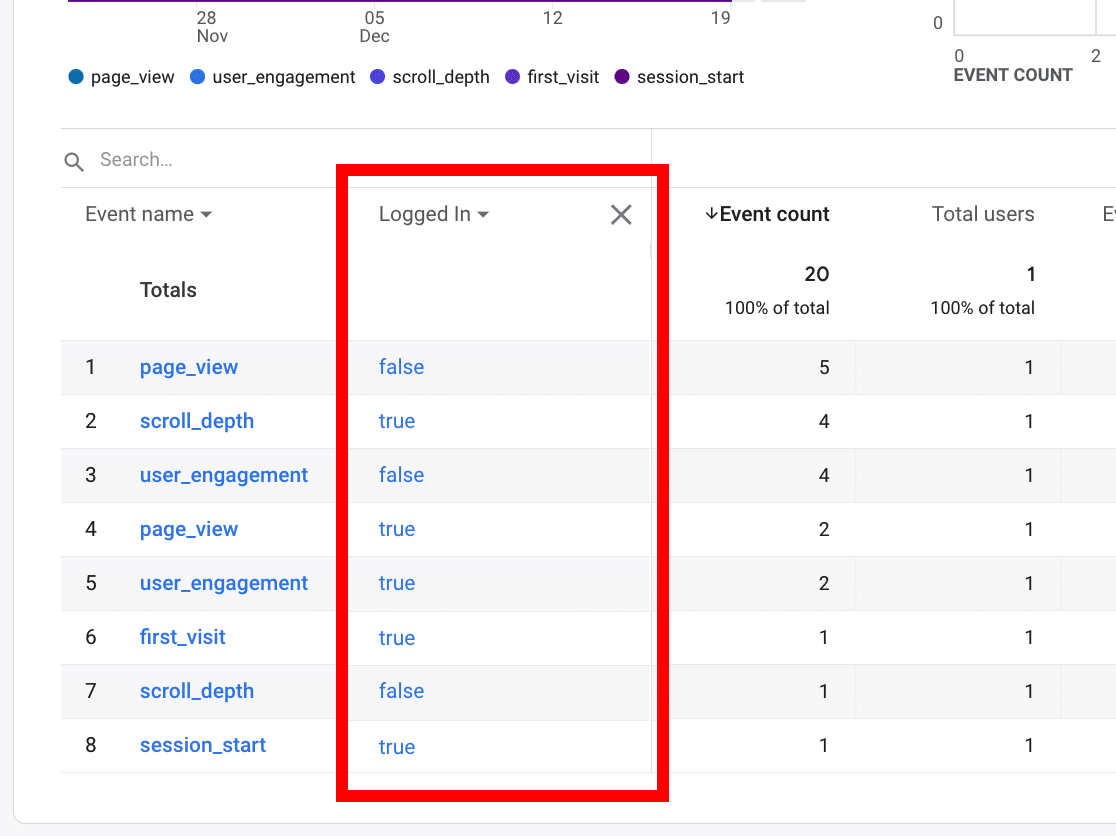Open first_visit event link

[x=183, y=637]
